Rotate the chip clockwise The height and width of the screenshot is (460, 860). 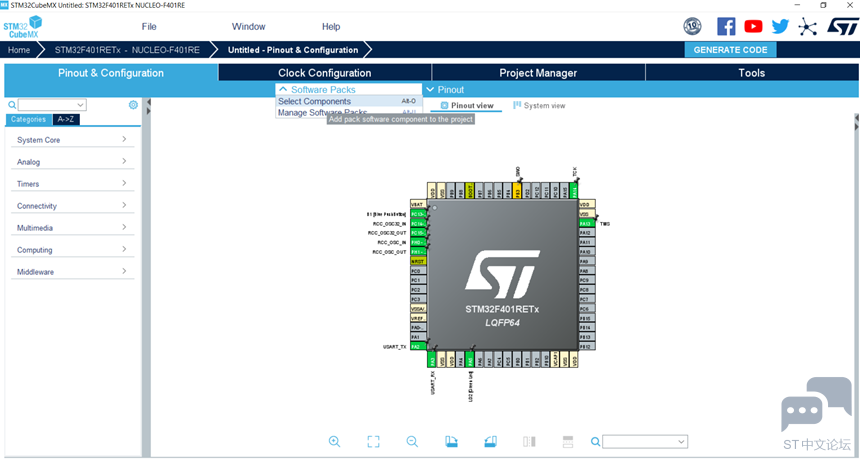(x=451, y=441)
